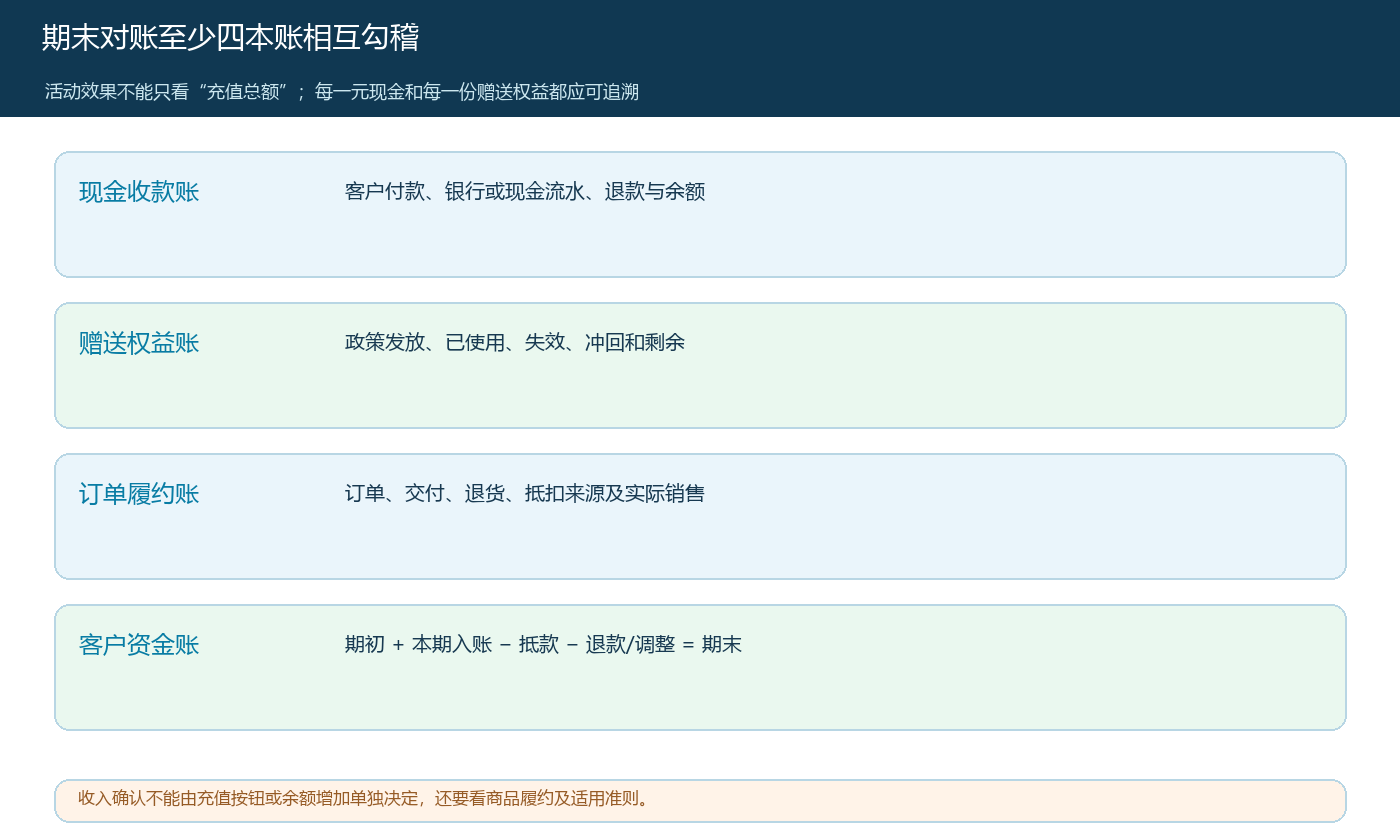Click 退款与余额 in the first card
Image resolution: width=1400 pixels, height=840 pixels.
point(655,191)
